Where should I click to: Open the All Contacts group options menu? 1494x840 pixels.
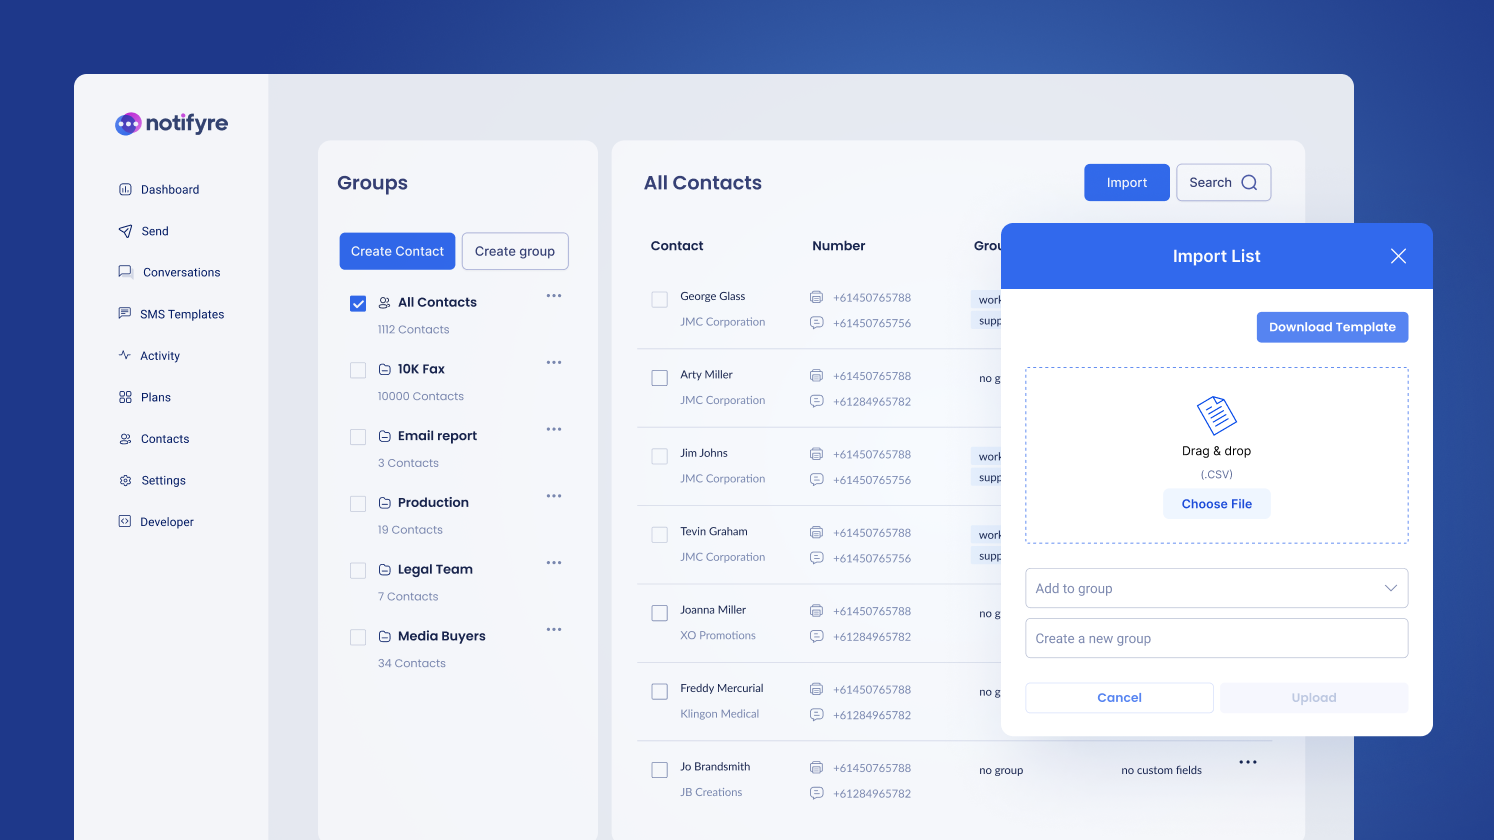[554, 296]
